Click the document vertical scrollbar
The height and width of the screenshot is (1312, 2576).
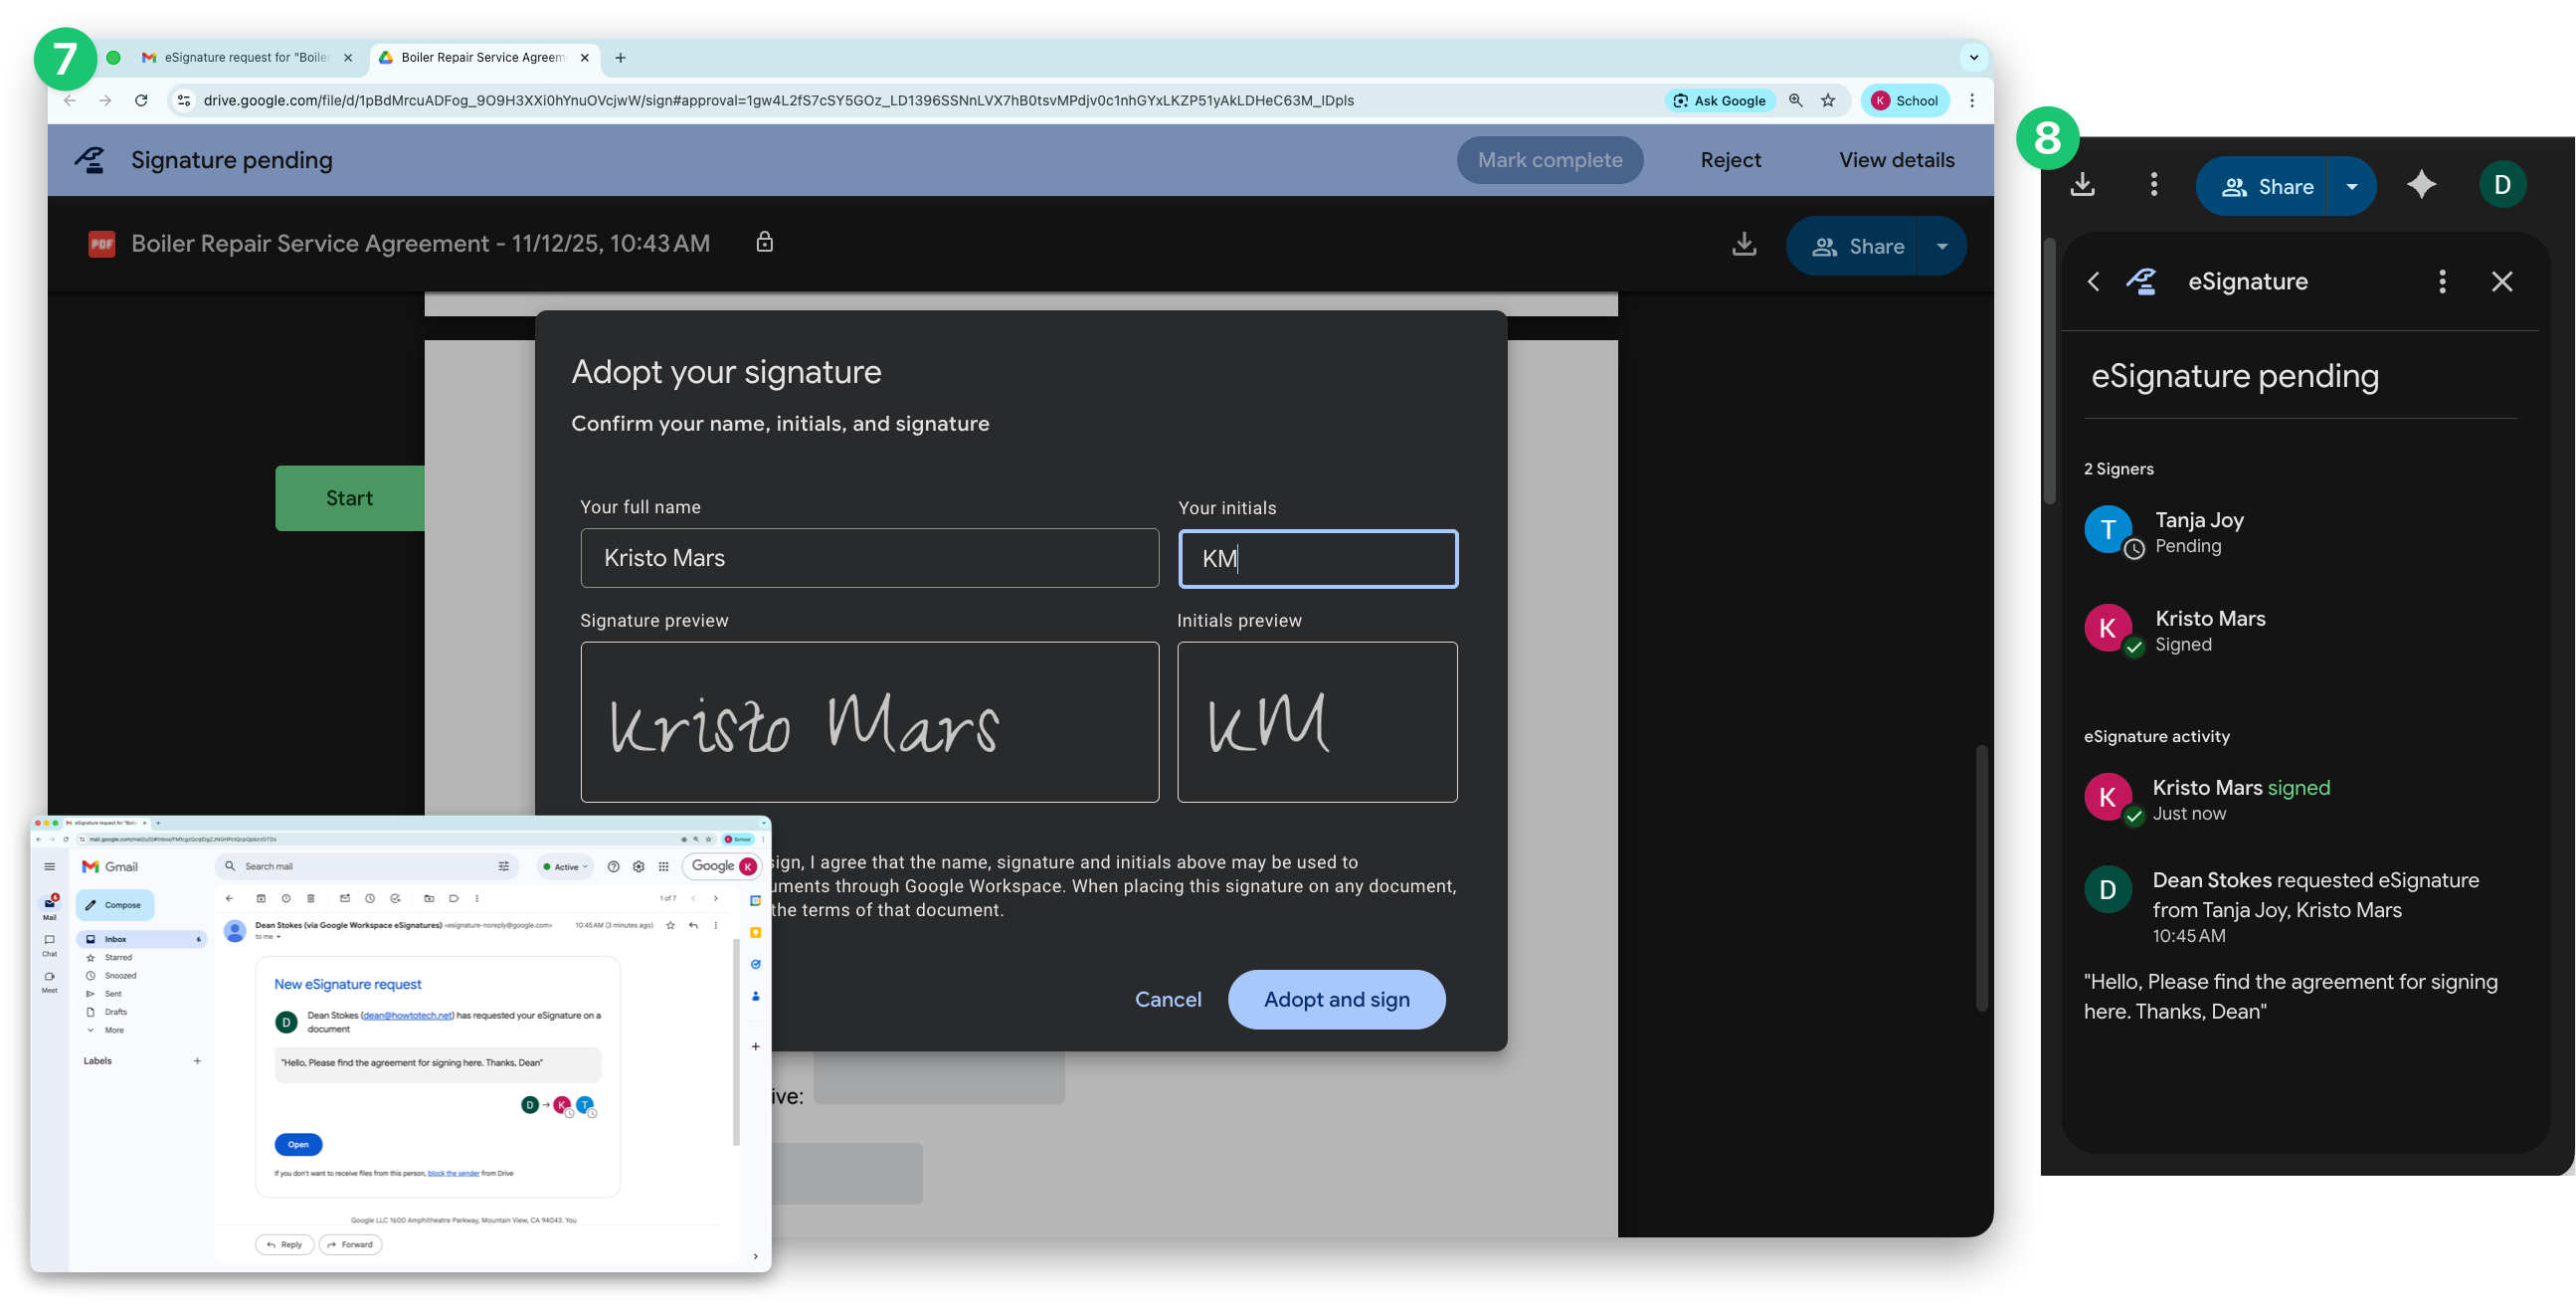[1981, 878]
